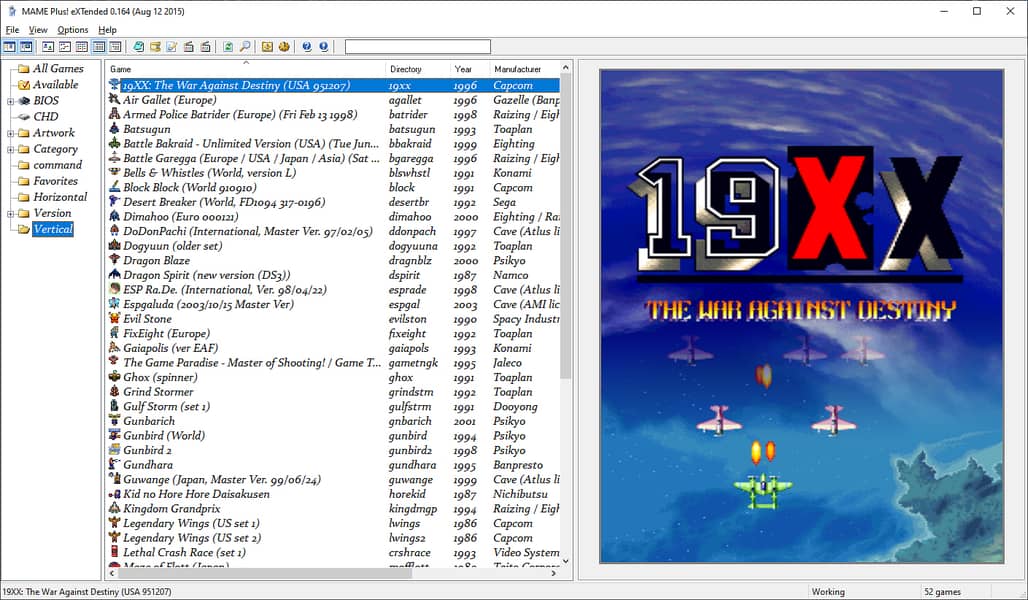Click the blue question mark help icon

tap(307, 47)
